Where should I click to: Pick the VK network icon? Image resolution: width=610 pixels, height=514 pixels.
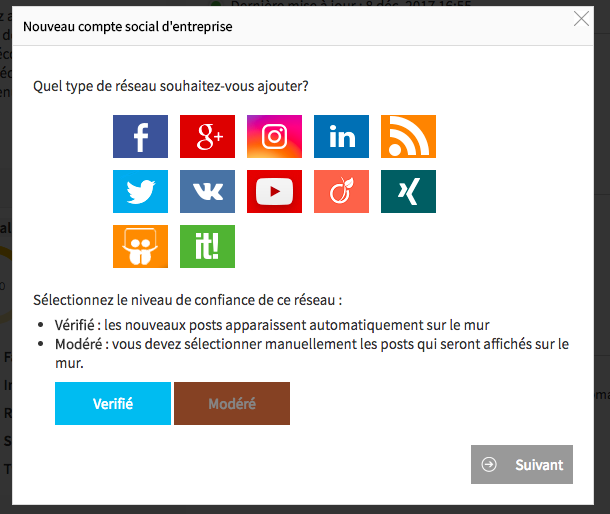pyautogui.click(x=207, y=191)
